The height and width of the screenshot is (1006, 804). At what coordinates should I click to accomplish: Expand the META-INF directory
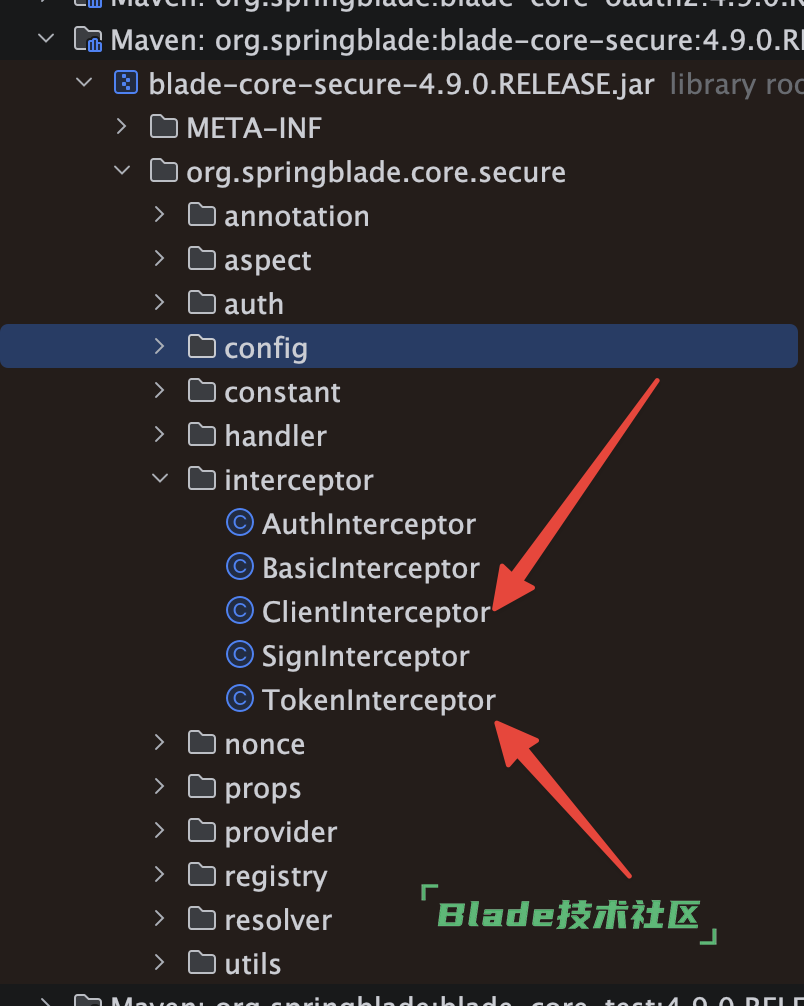(x=122, y=127)
